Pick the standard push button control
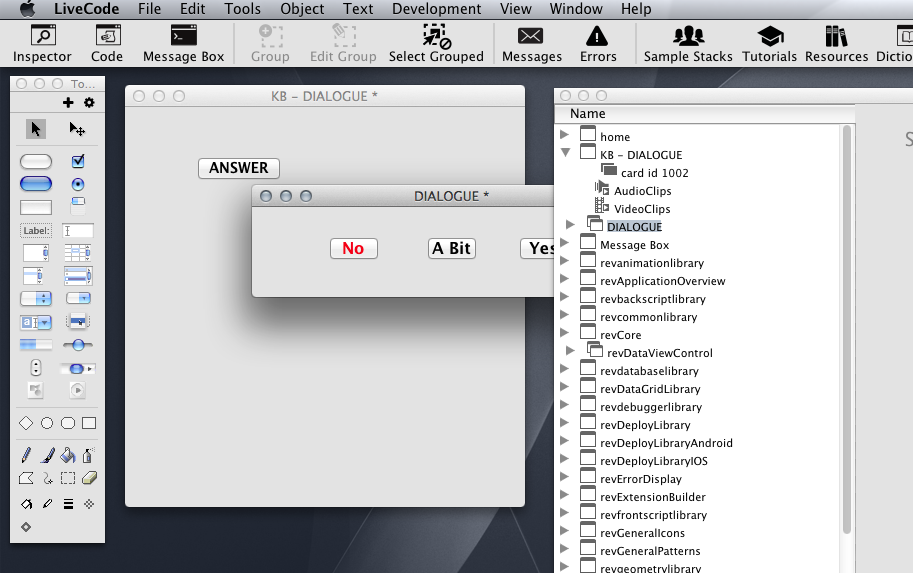913x573 pixels. pos(36,161)
